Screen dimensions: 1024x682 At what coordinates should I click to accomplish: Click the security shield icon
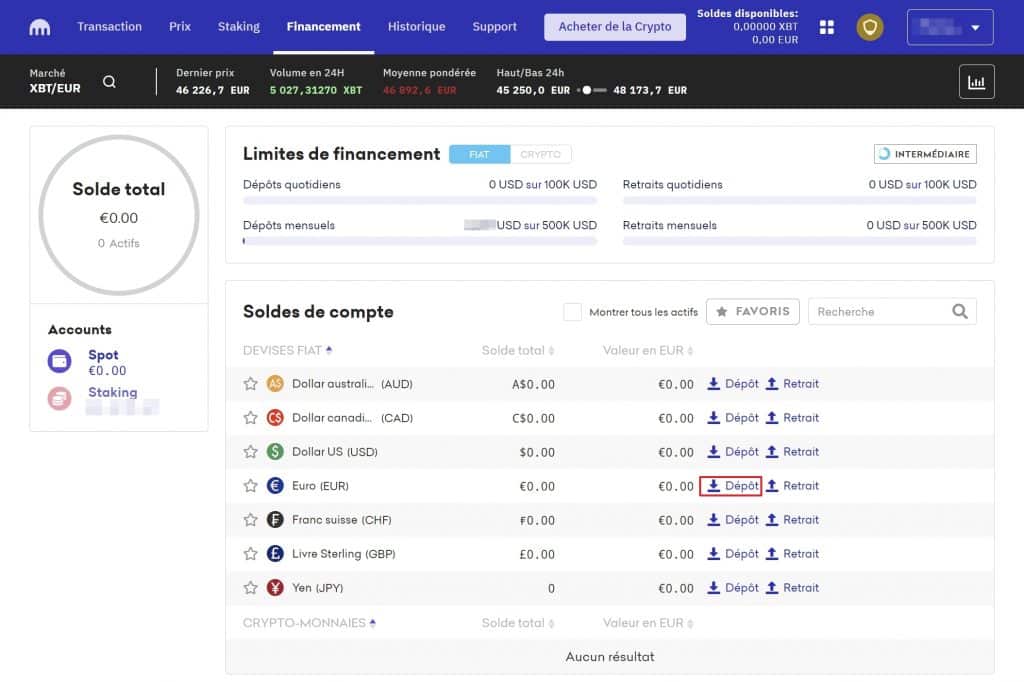869,27
